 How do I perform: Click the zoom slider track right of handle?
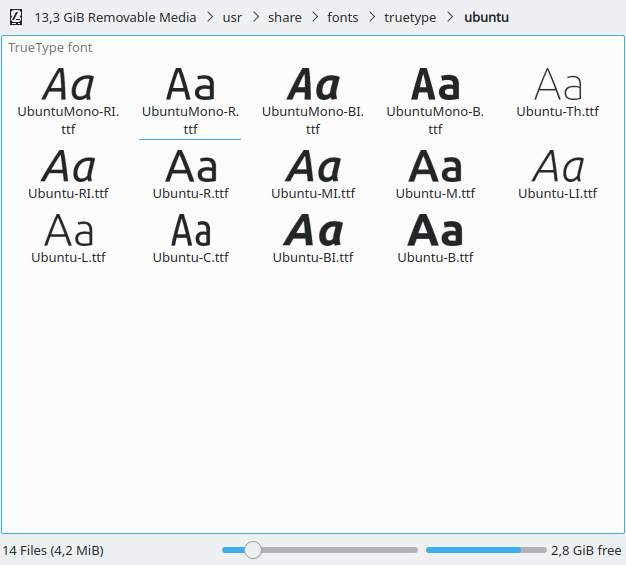(x=340, y=550)
